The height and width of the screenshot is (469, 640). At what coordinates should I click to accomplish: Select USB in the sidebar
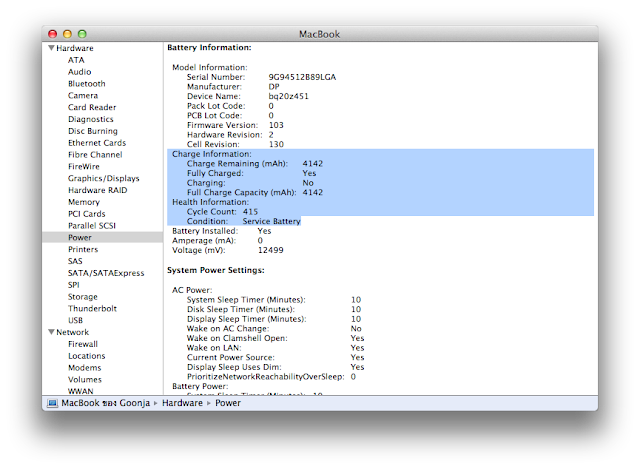75,320
